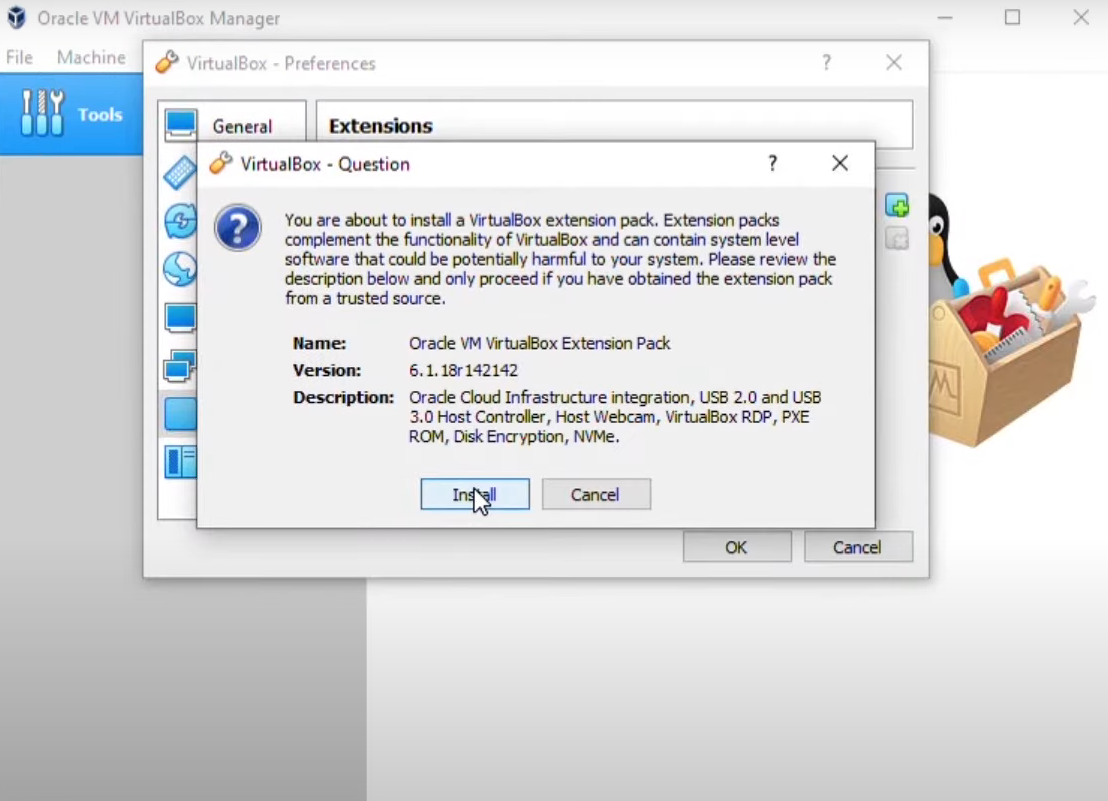Screen dimensions: 1108x801
Task: Select Tools in the Manager sidebar
Action: [71, 114]
